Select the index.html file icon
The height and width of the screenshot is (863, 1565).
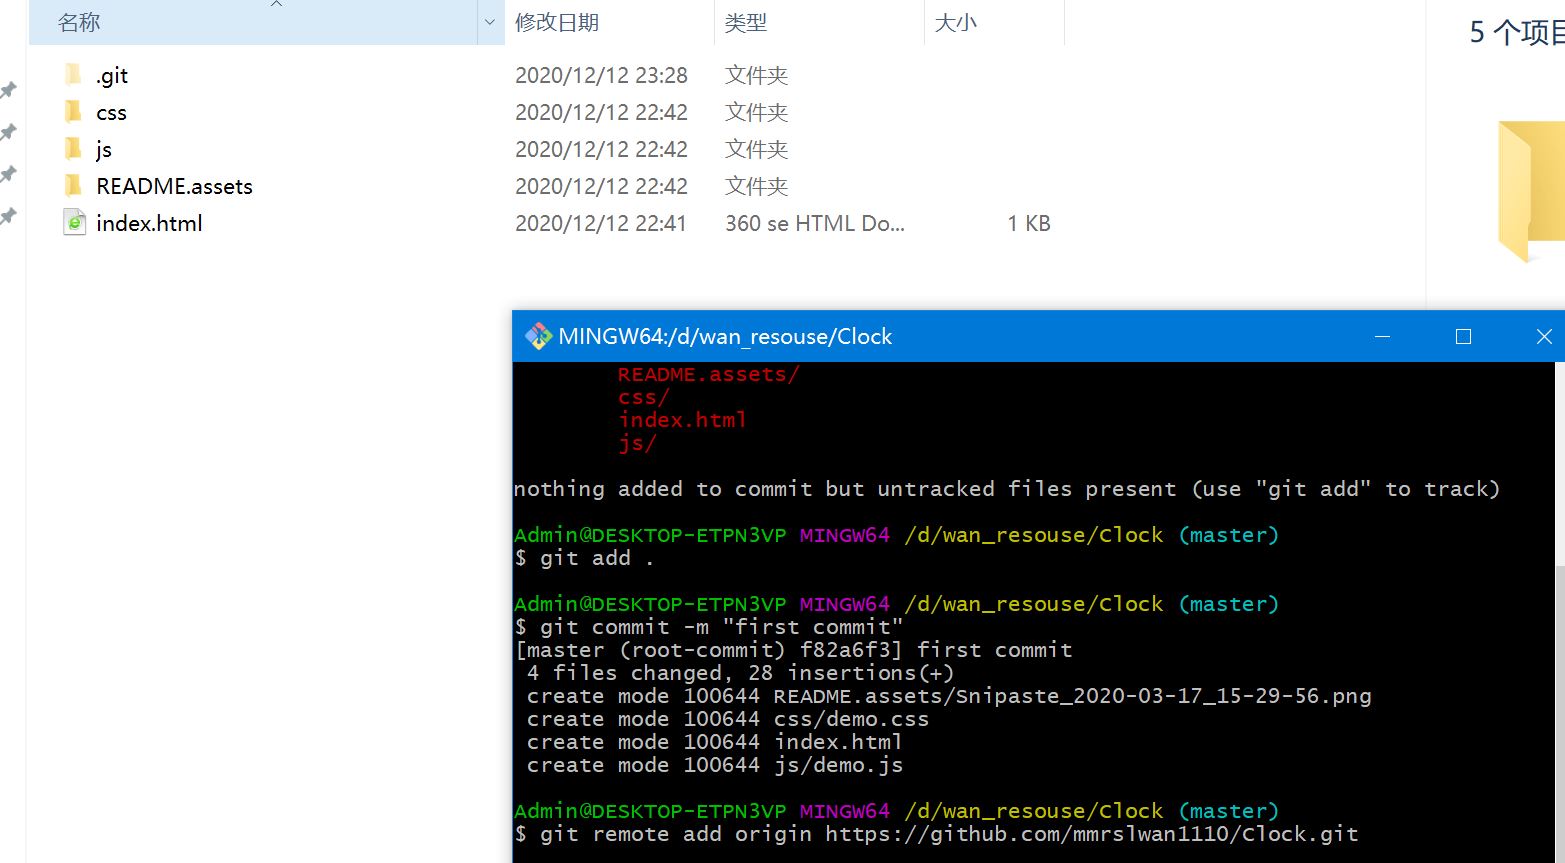pos(74,223)
